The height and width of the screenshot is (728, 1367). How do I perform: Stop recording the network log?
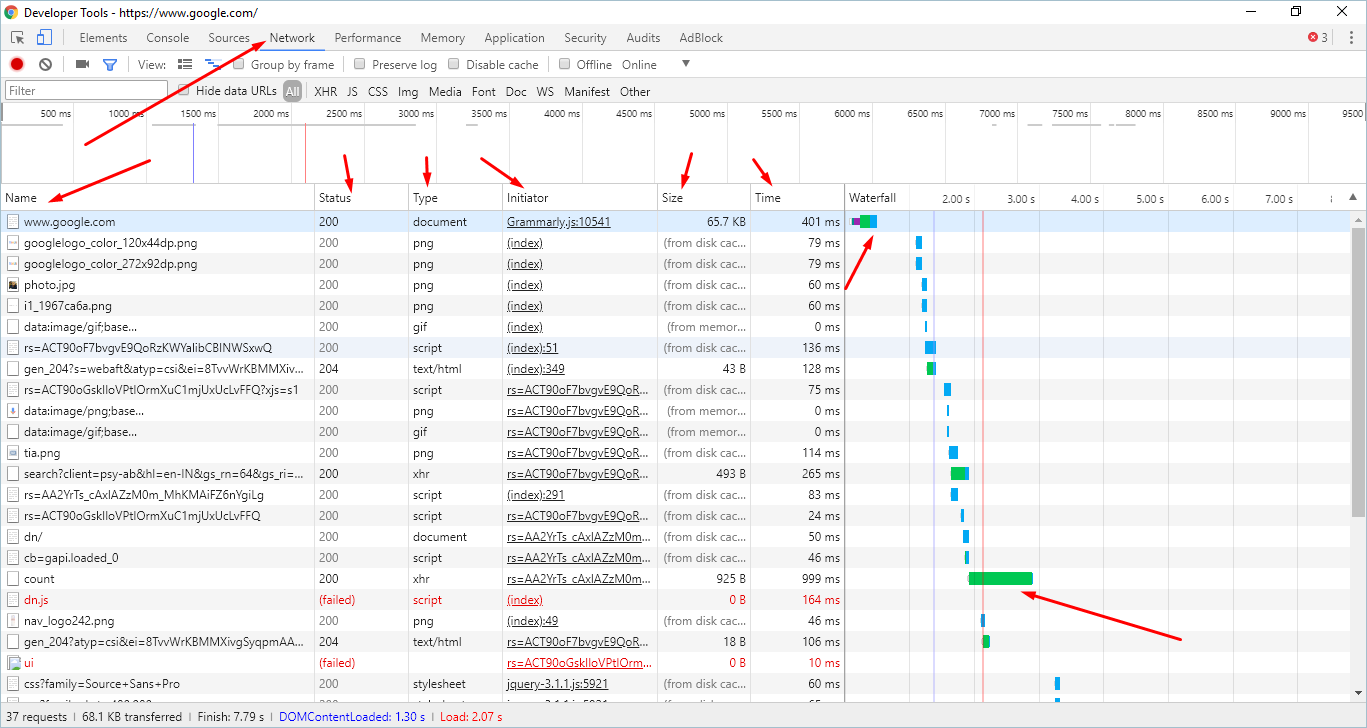17,64
